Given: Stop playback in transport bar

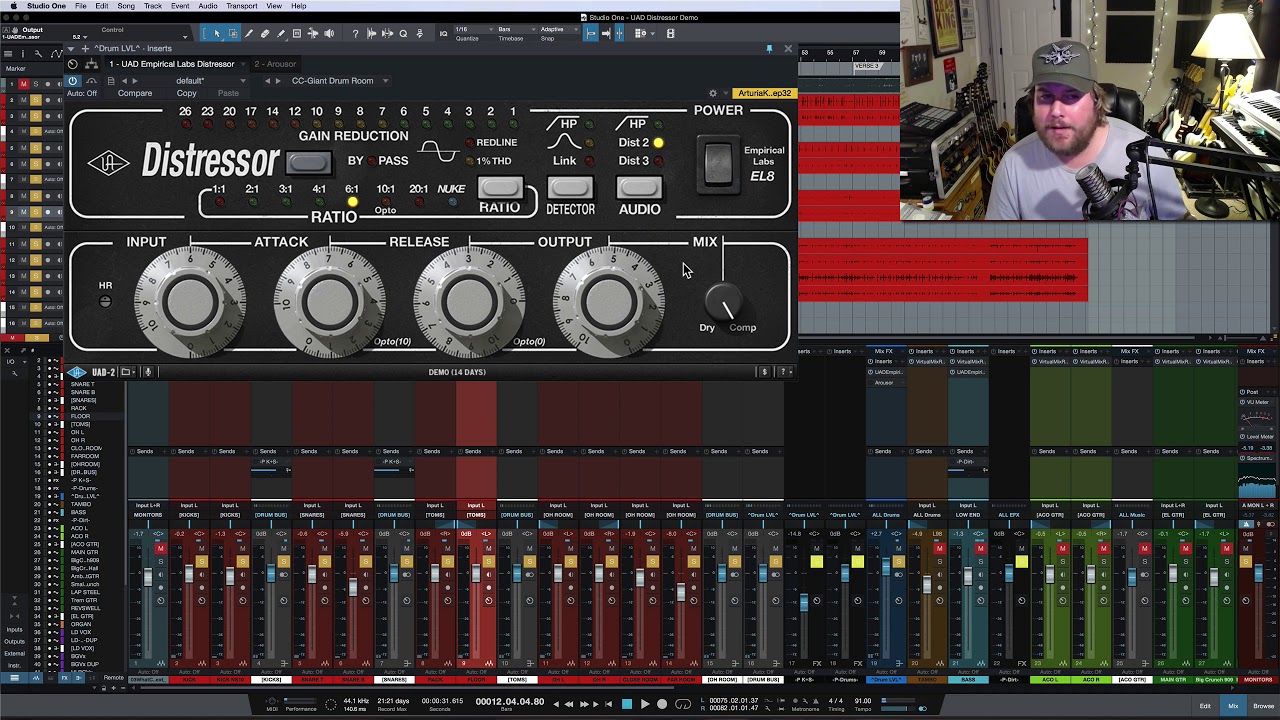Looking at the screenshot, I should (x=627, y=704).
